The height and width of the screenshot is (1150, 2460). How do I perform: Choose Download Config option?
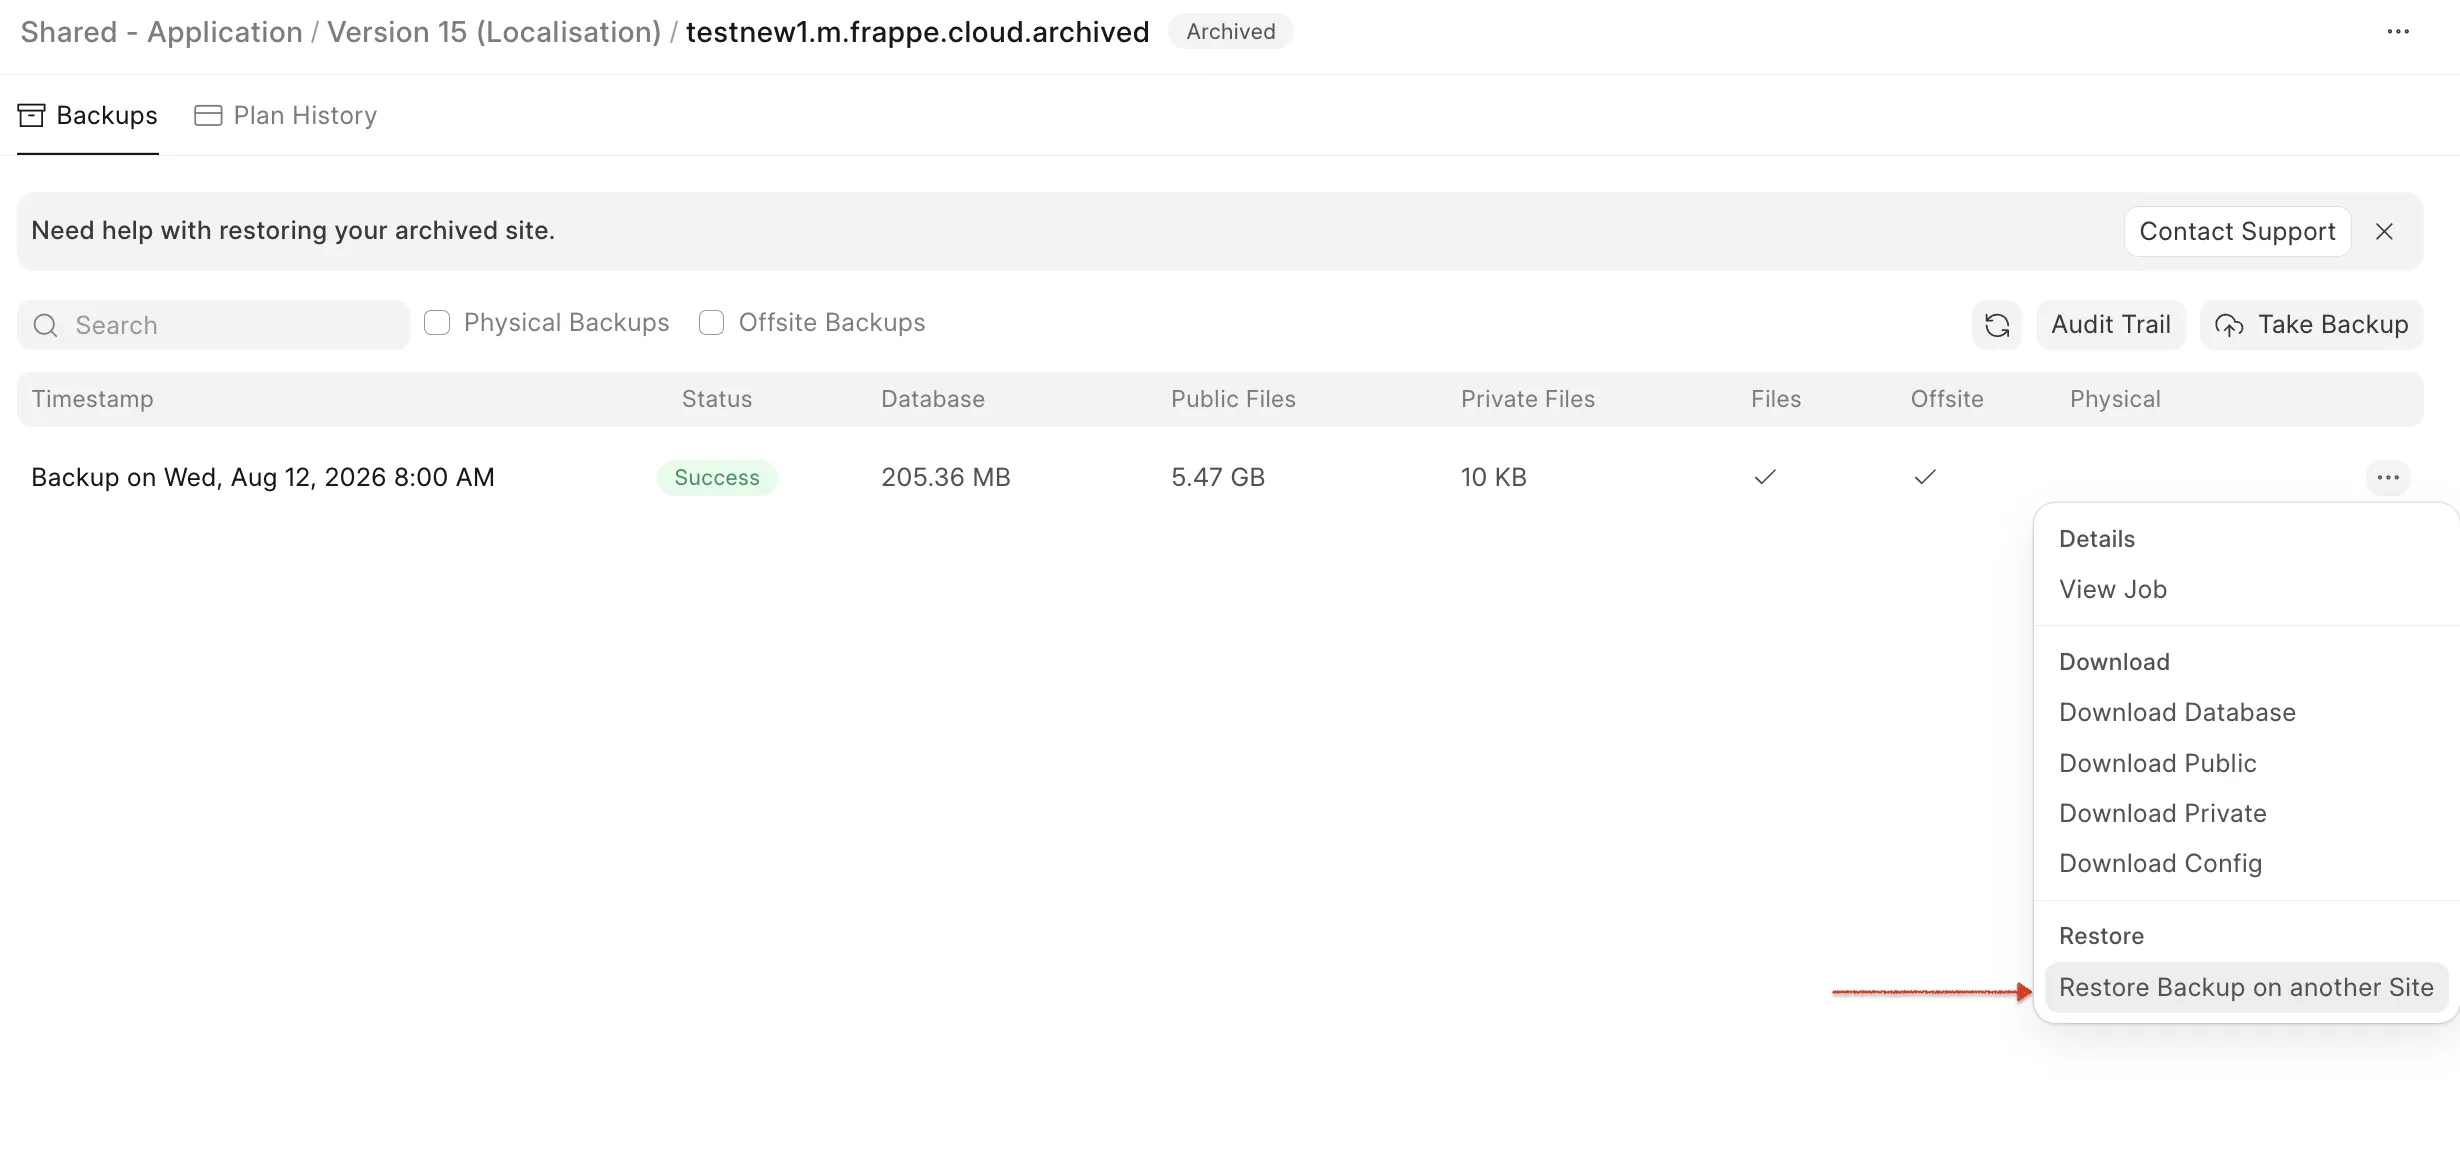click(x=2160, y=863)
